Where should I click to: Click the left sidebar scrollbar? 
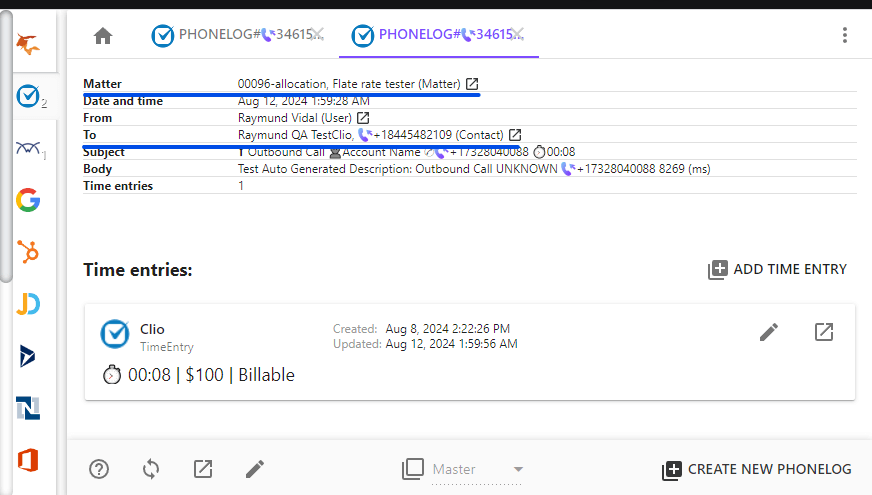tap(6, 150)
